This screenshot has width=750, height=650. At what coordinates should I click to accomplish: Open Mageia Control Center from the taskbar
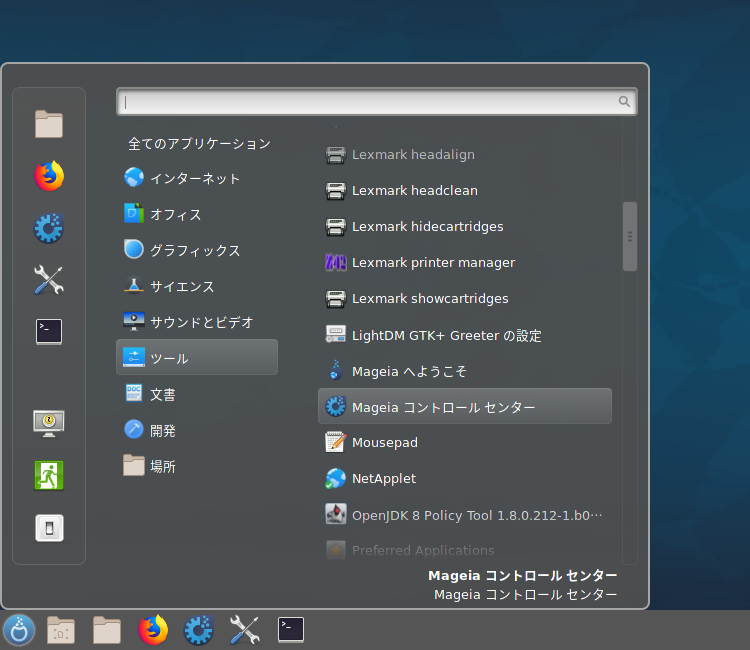pos(199,630)
